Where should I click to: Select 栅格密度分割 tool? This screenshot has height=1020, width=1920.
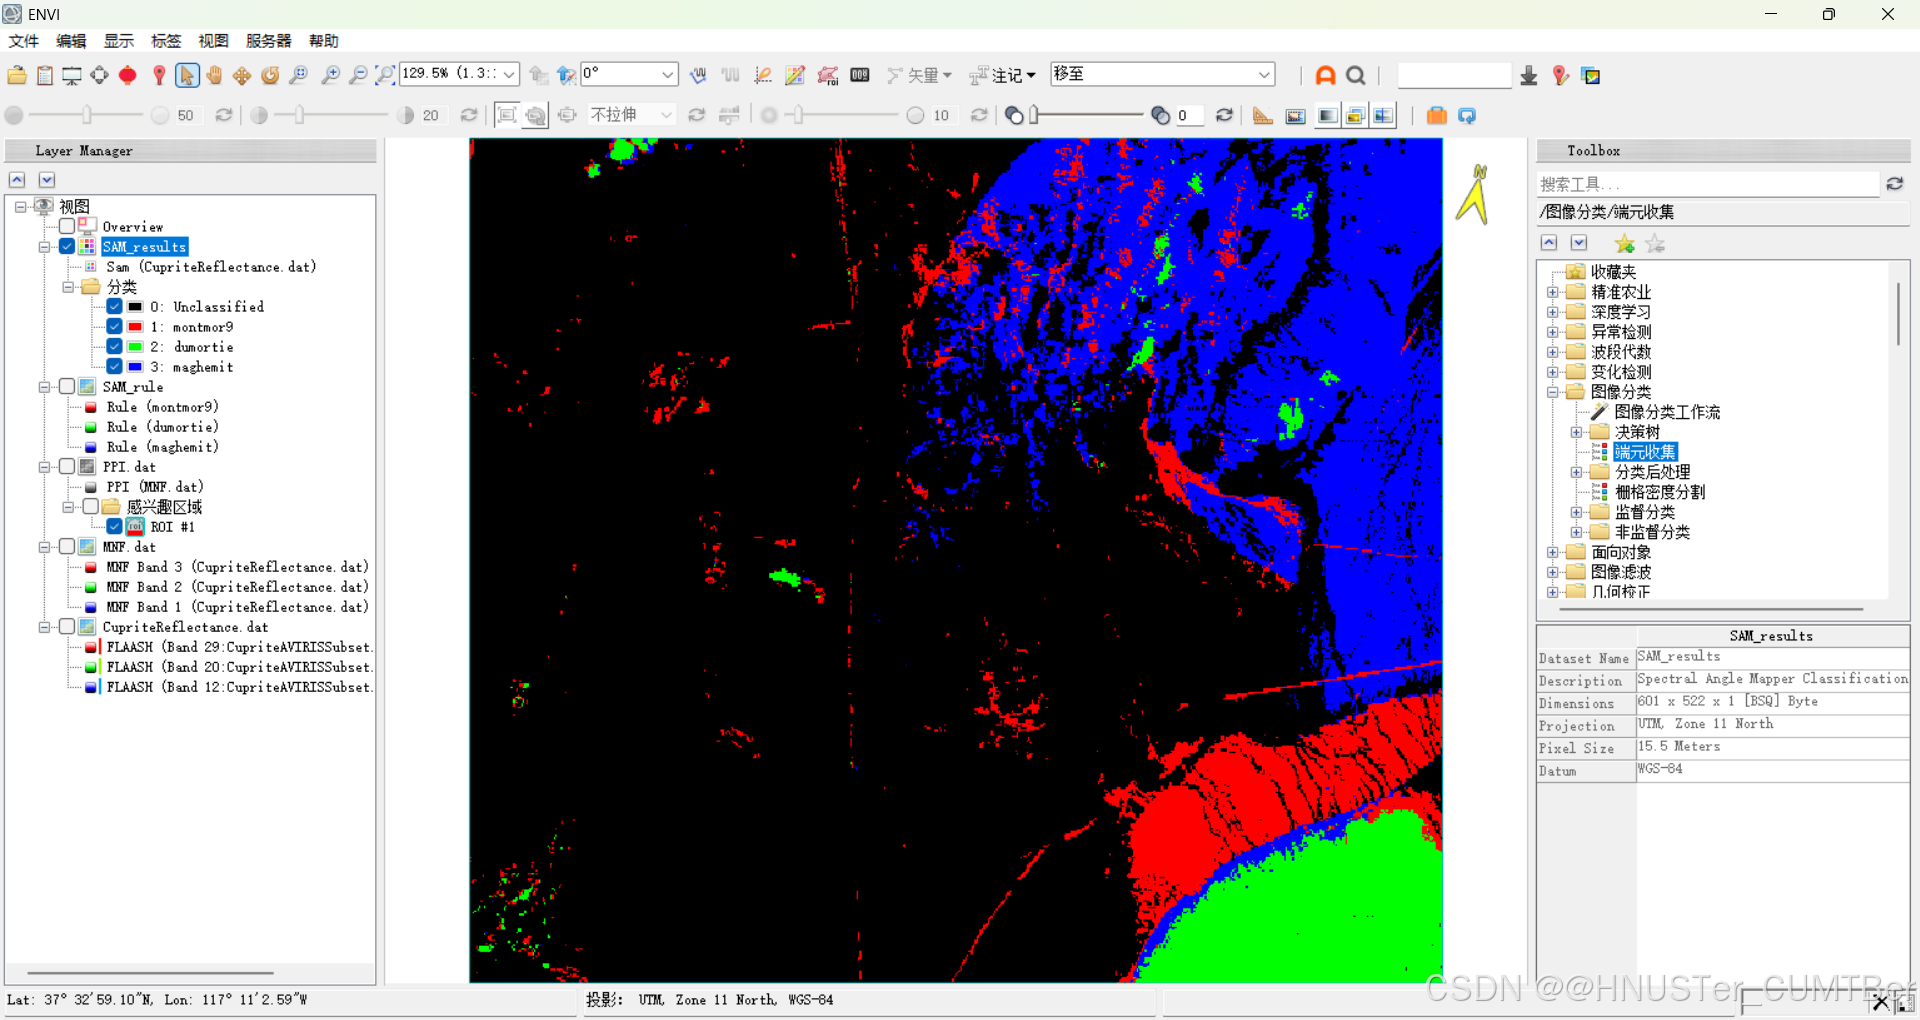1660,492
